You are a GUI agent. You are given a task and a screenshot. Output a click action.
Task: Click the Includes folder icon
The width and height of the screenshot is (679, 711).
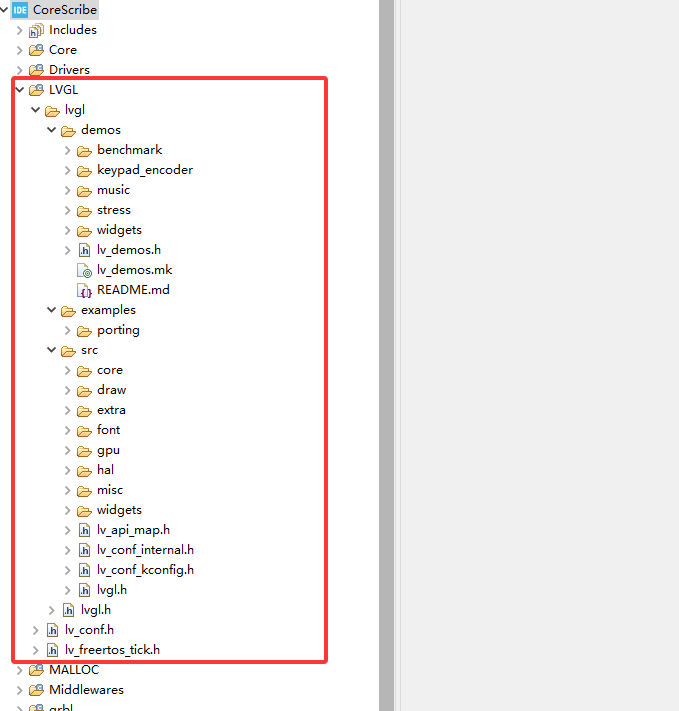pyautogui.click(x=36, y=30)
